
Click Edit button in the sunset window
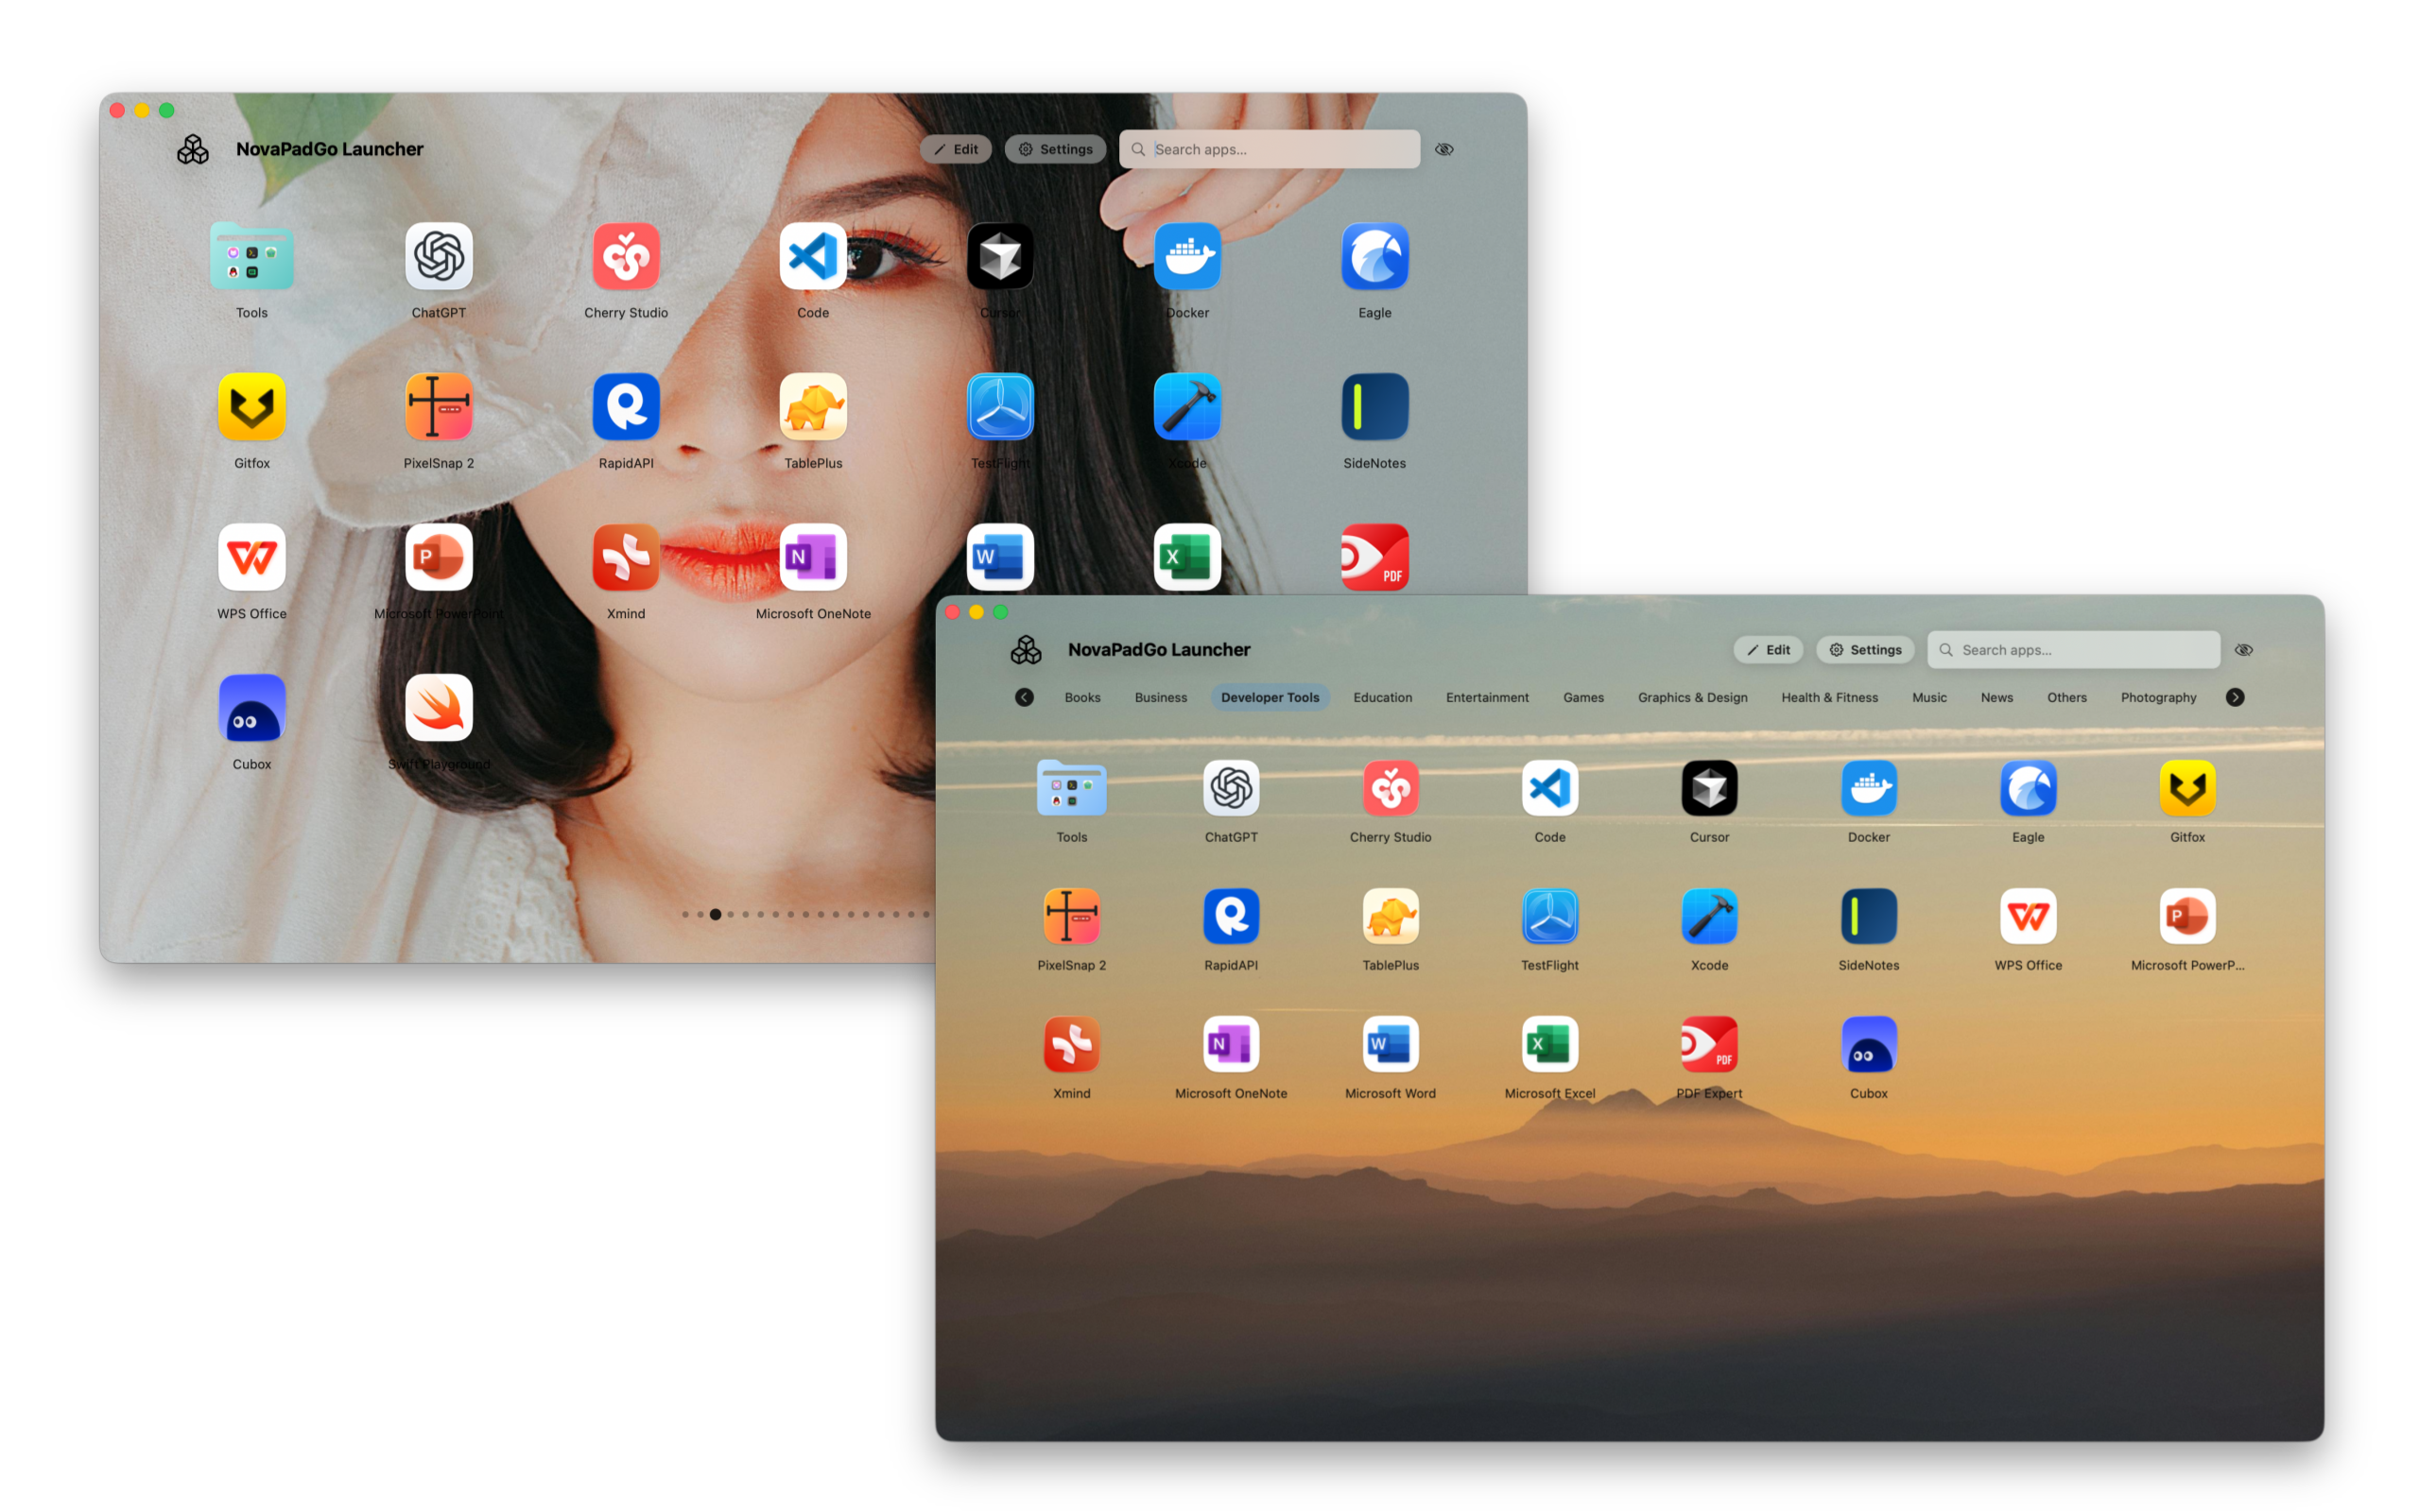coord(1768,650)
